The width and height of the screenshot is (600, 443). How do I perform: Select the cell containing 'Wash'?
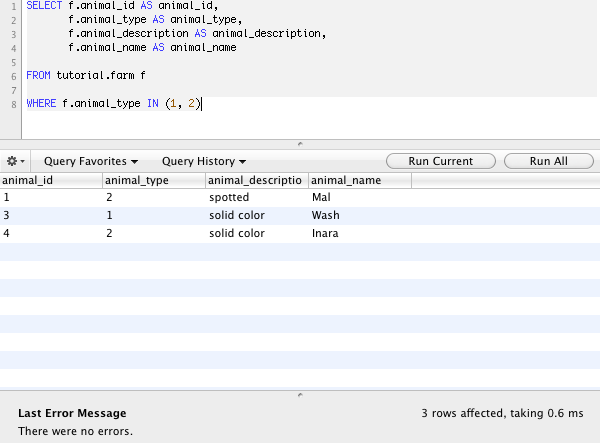point(360,215)
